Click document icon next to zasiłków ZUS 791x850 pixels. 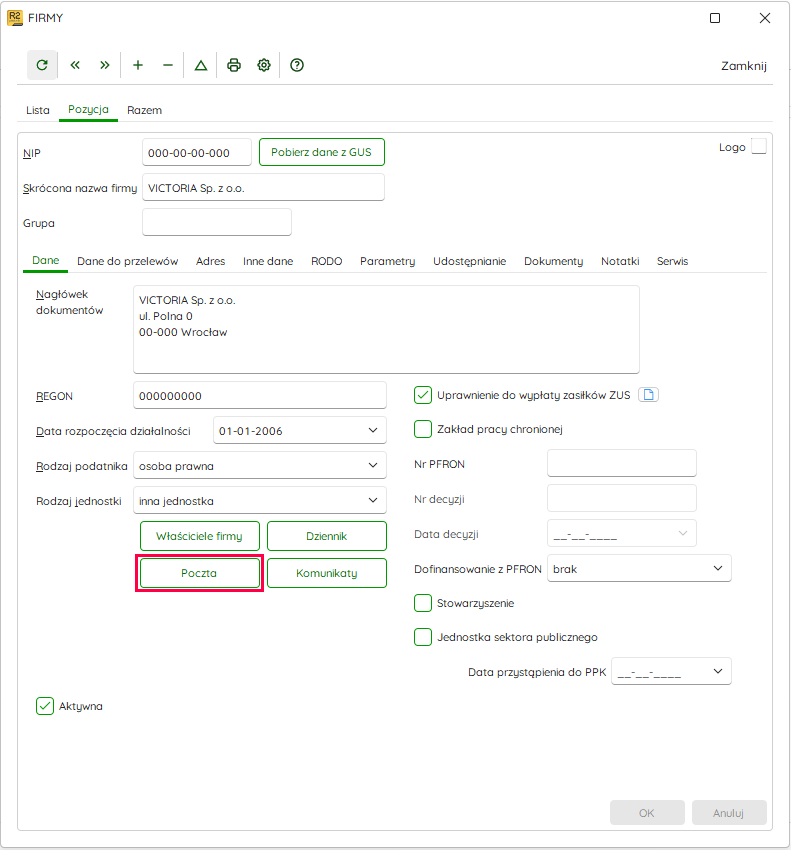(648, 395)
